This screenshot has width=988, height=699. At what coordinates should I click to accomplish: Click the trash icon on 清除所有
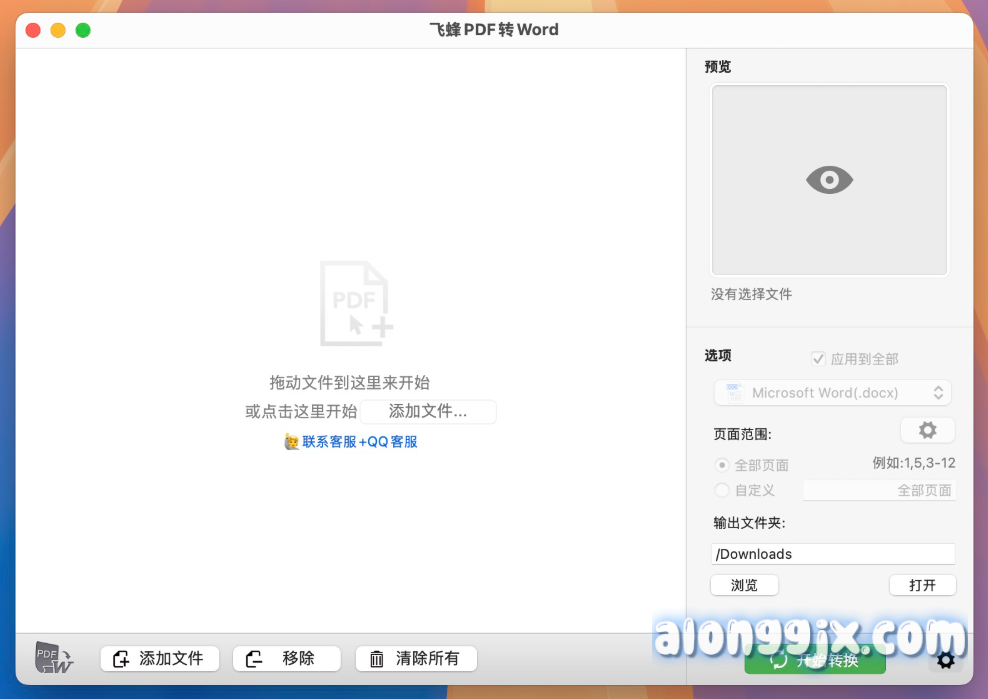[x=377, y=659]
